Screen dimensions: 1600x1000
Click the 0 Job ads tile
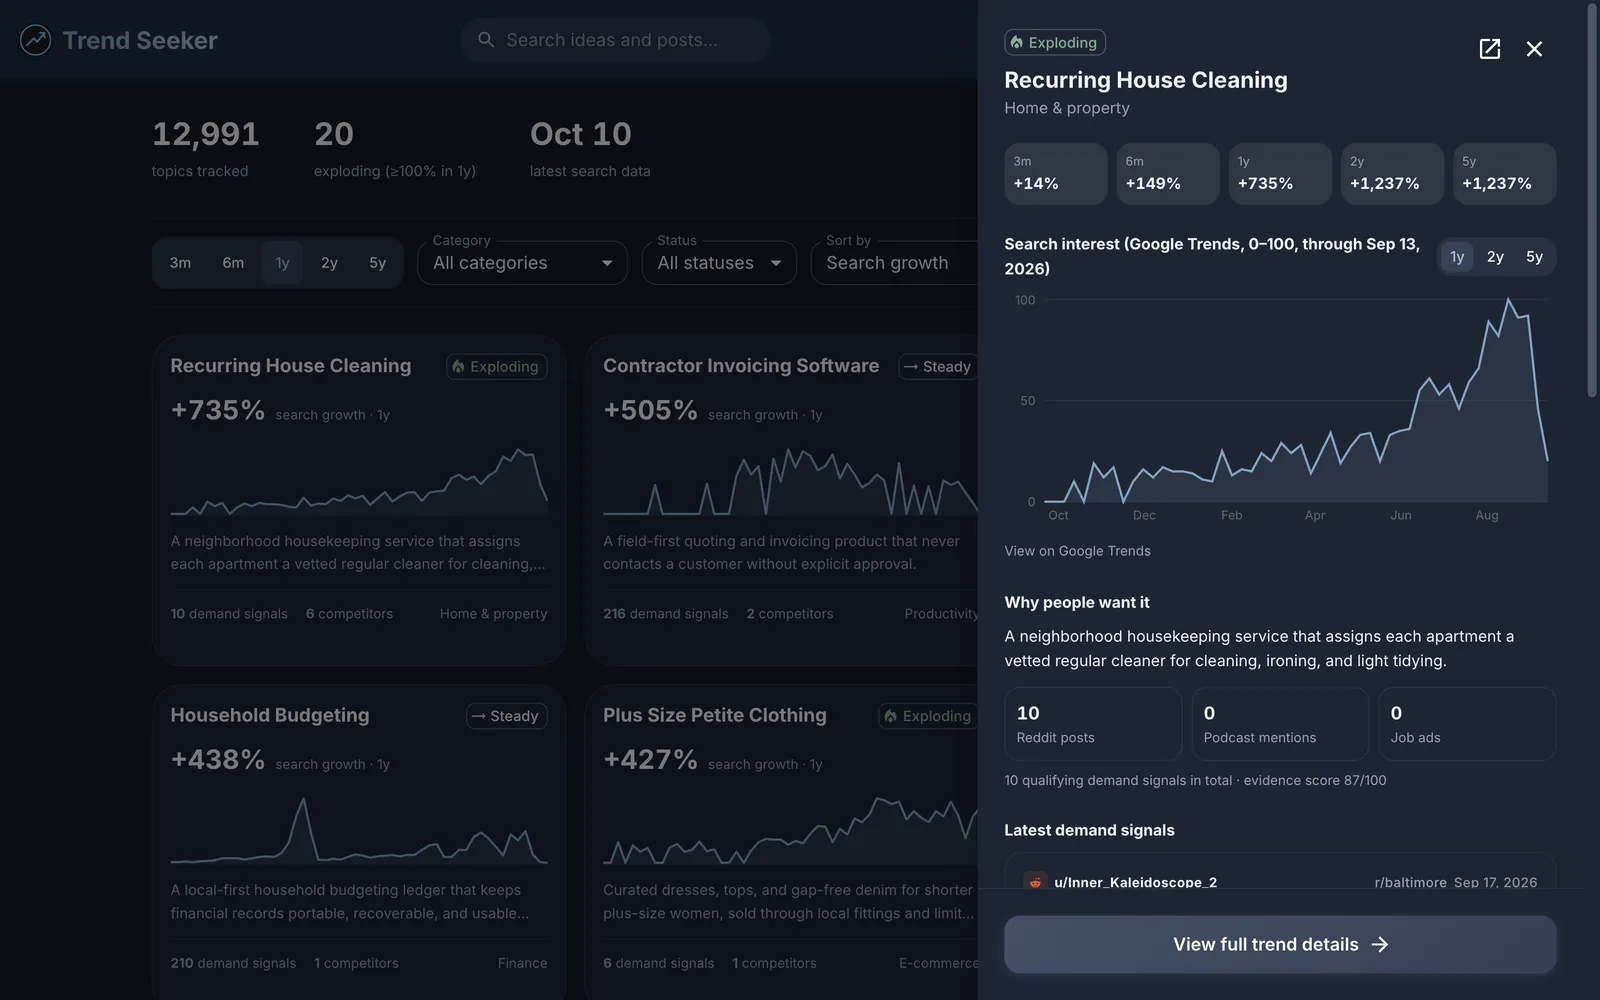pyautogui.click(x=1467, y=724)
